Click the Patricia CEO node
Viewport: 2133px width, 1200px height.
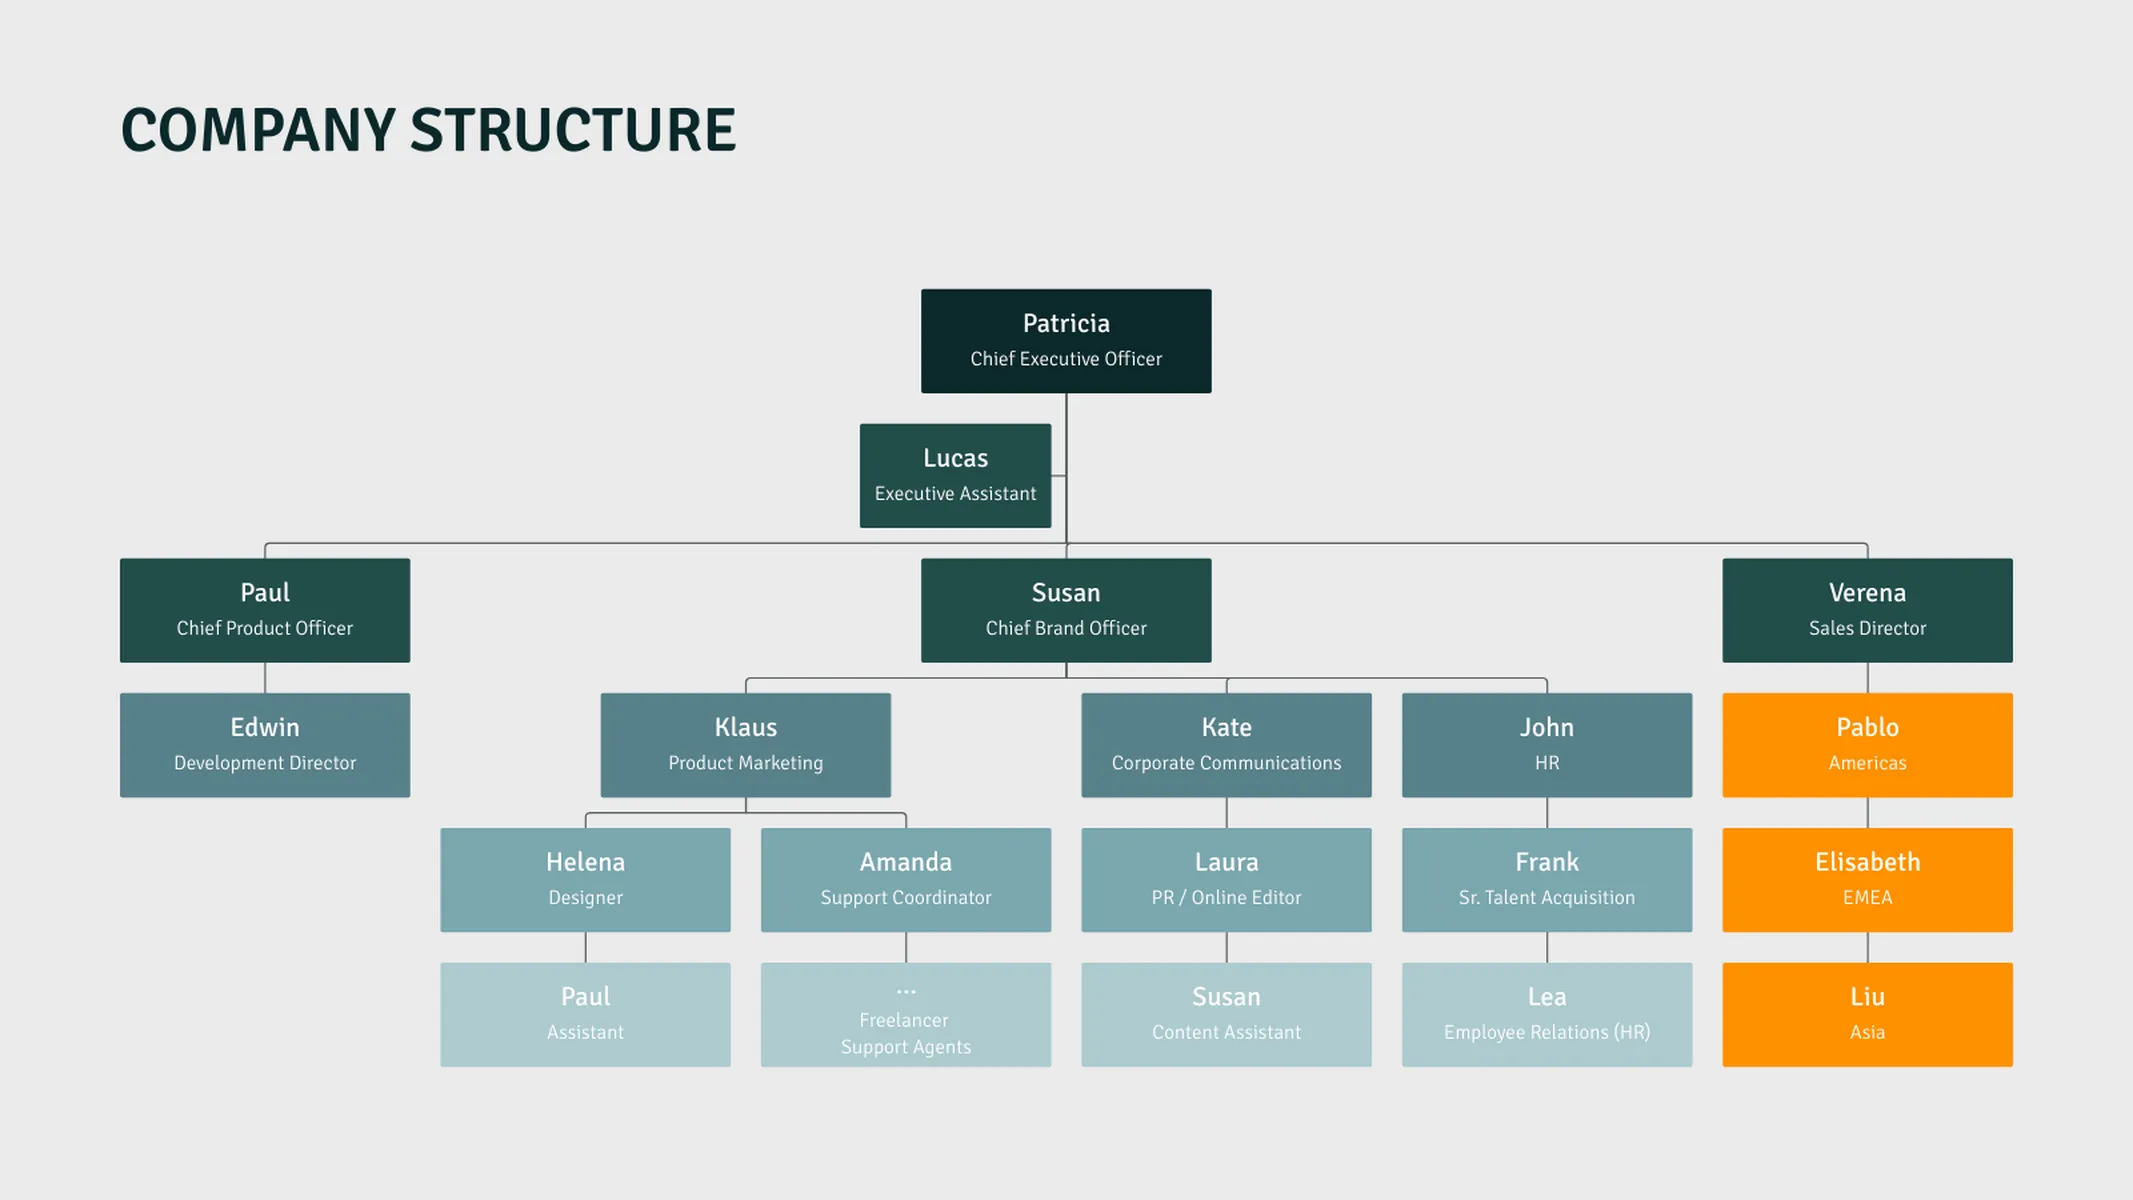pos(1066,340)
